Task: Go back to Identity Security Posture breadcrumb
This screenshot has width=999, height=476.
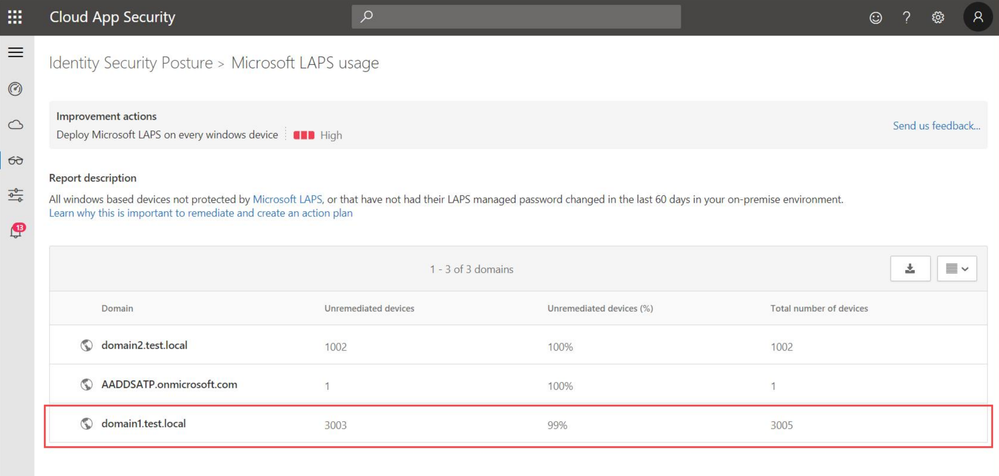Action: coord(131,62)
